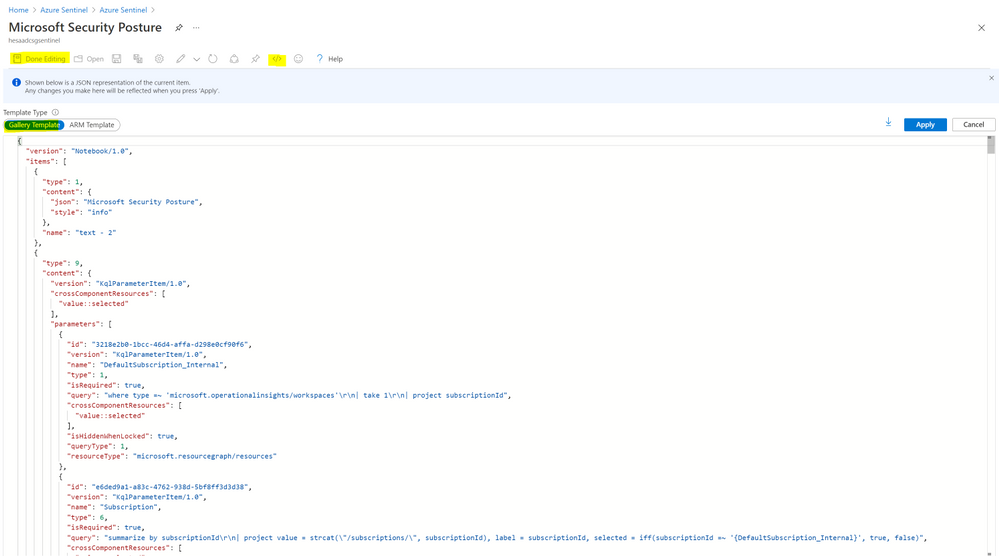Click the Save As icon in the toolbar
The image size is (999, 556).
[138, 59]
